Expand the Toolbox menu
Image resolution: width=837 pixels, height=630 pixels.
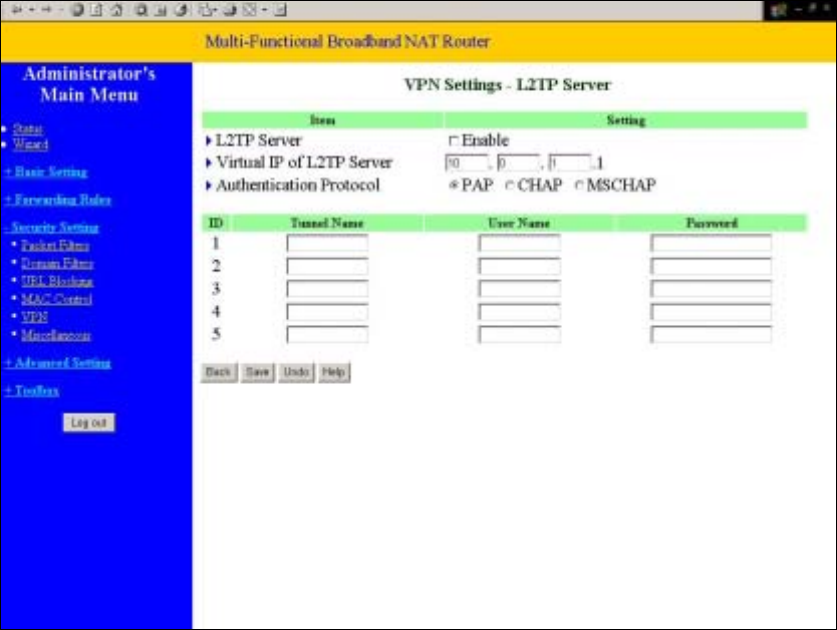click(31, 391)
